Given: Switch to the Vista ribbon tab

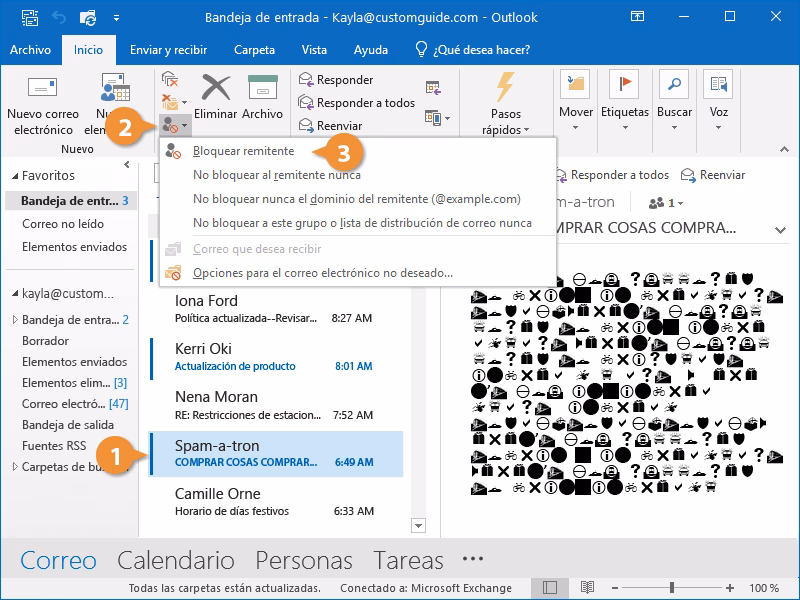Looking at the screenshot, I should tap(313, 49).
